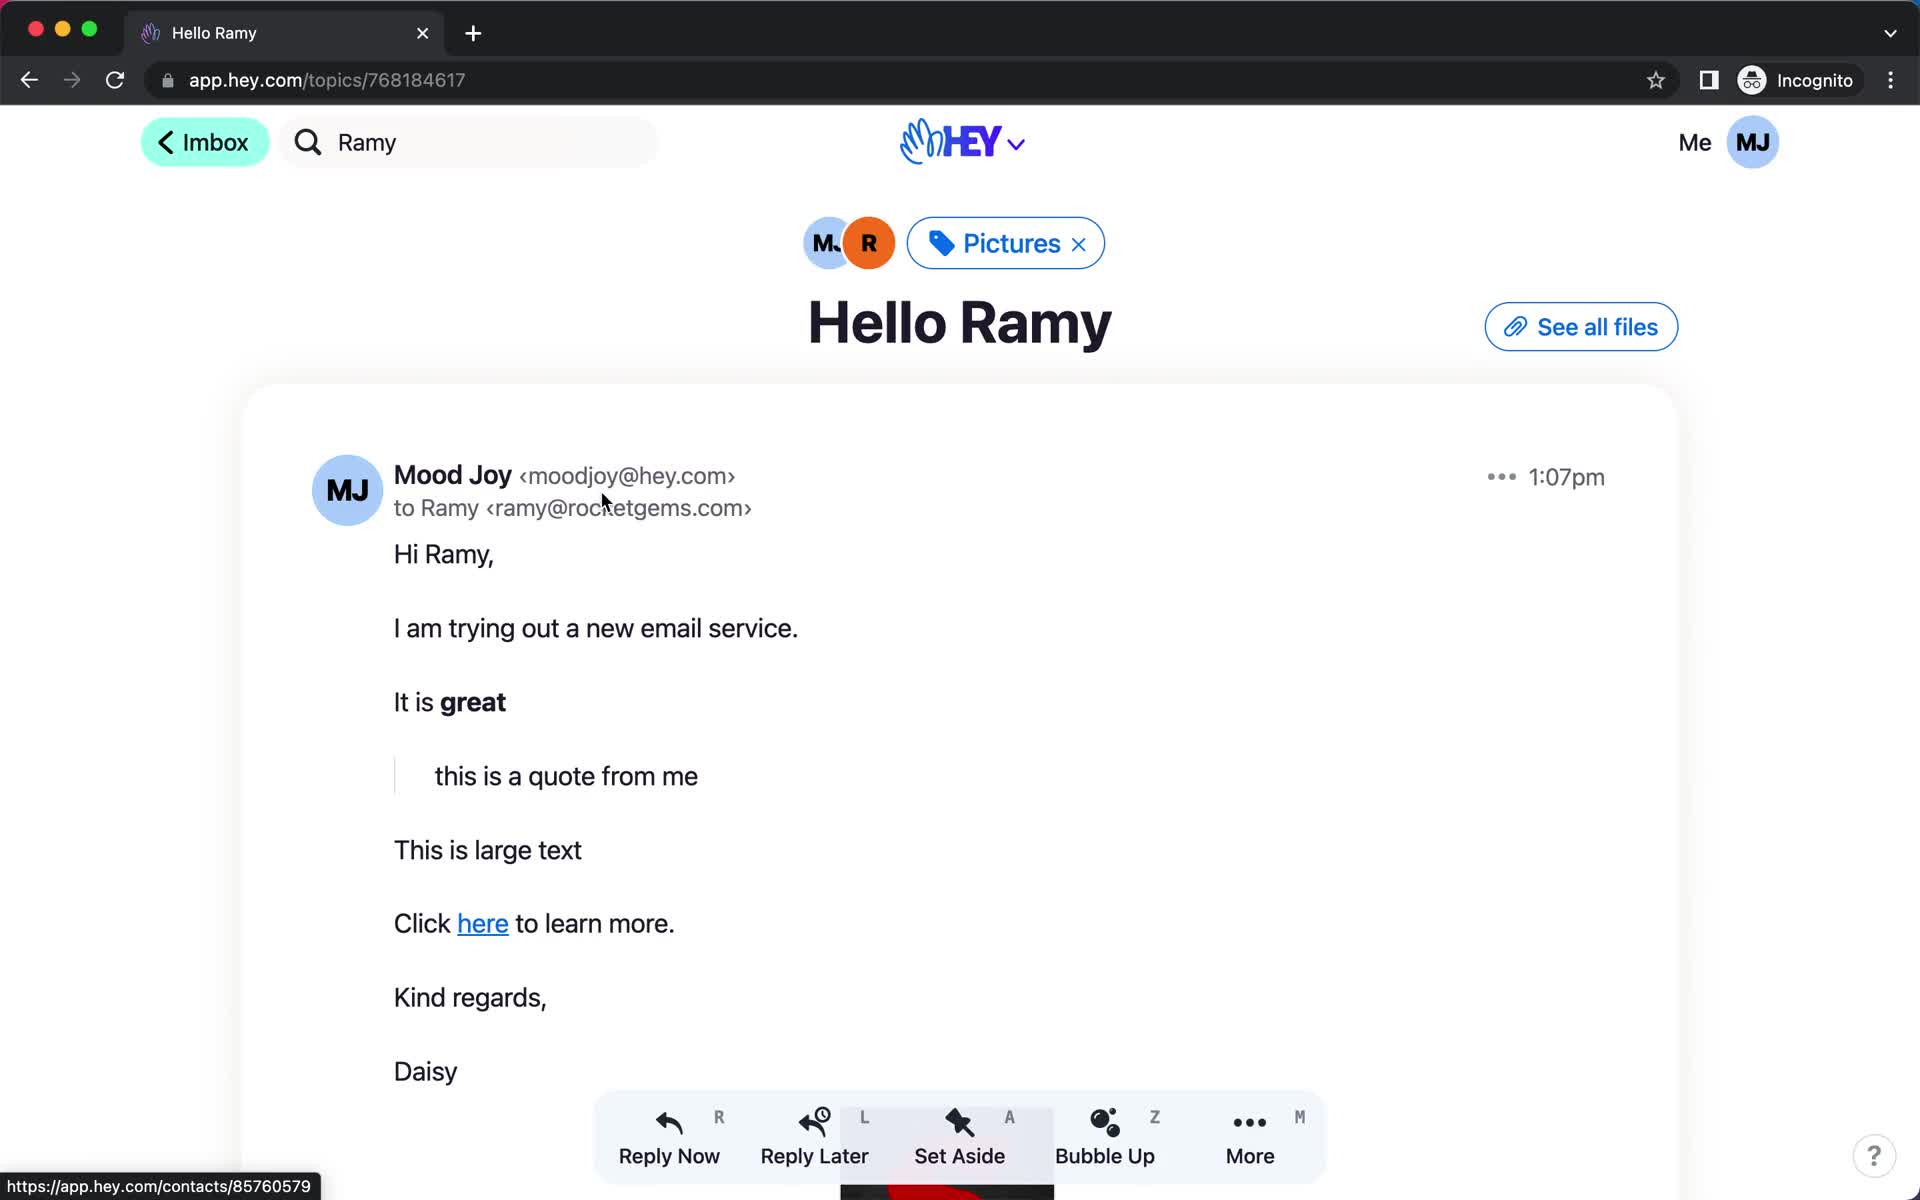Click Reply Now button
The height and width of the screenshot is (1200, 1920).
click(669, 1138)
